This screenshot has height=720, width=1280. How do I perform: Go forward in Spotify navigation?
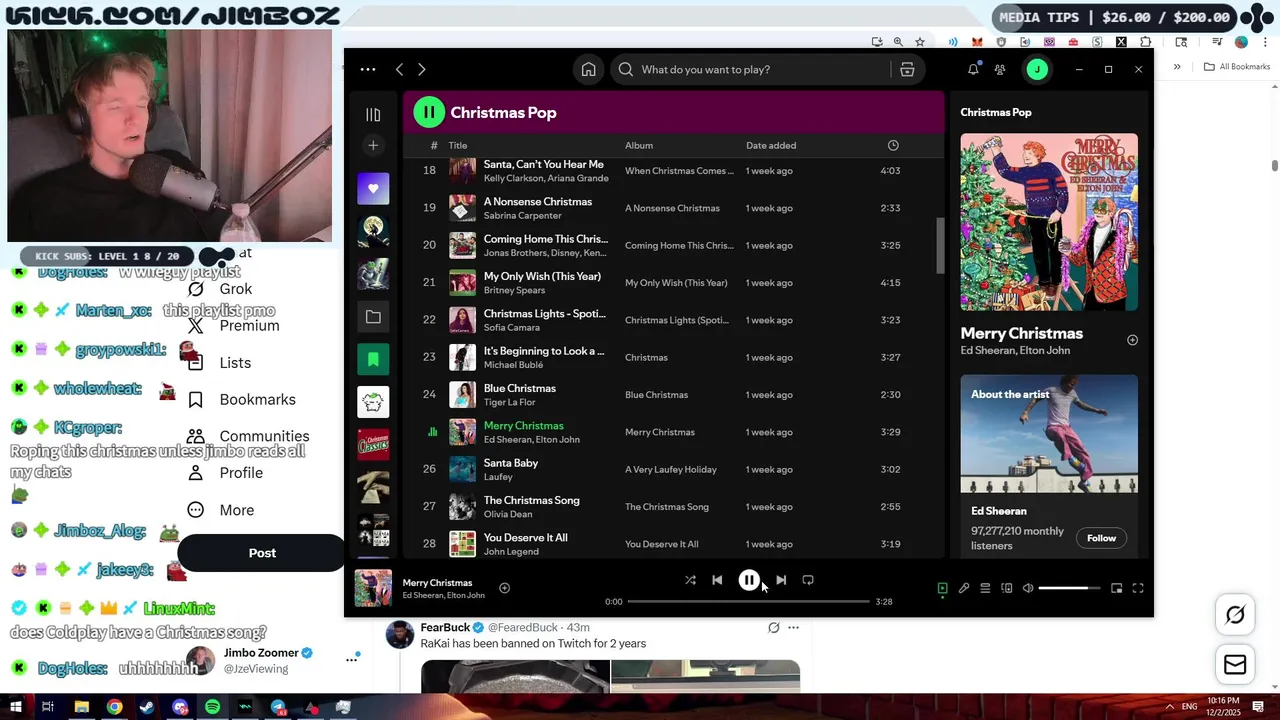click(x=421, y=70)
